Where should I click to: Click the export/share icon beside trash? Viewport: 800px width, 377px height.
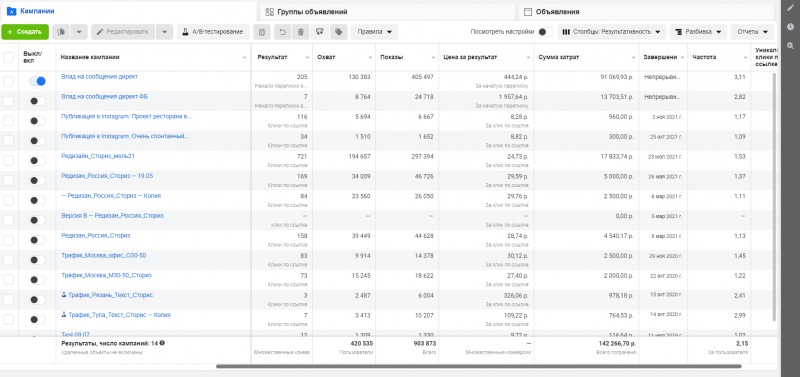pyautogui.click(x=320, y=32)
